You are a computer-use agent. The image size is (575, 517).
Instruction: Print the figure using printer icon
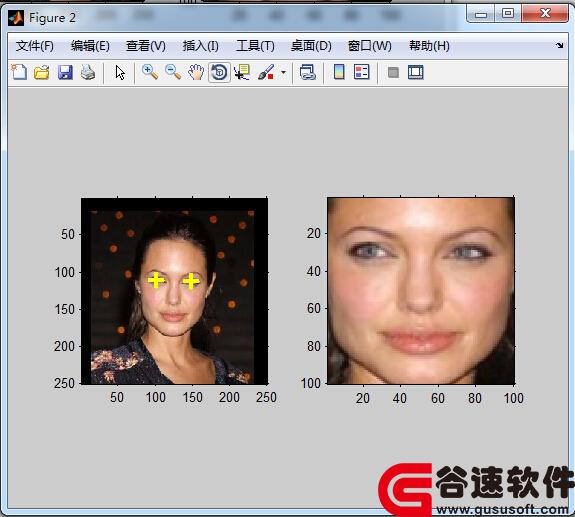[x=88, y=72]
